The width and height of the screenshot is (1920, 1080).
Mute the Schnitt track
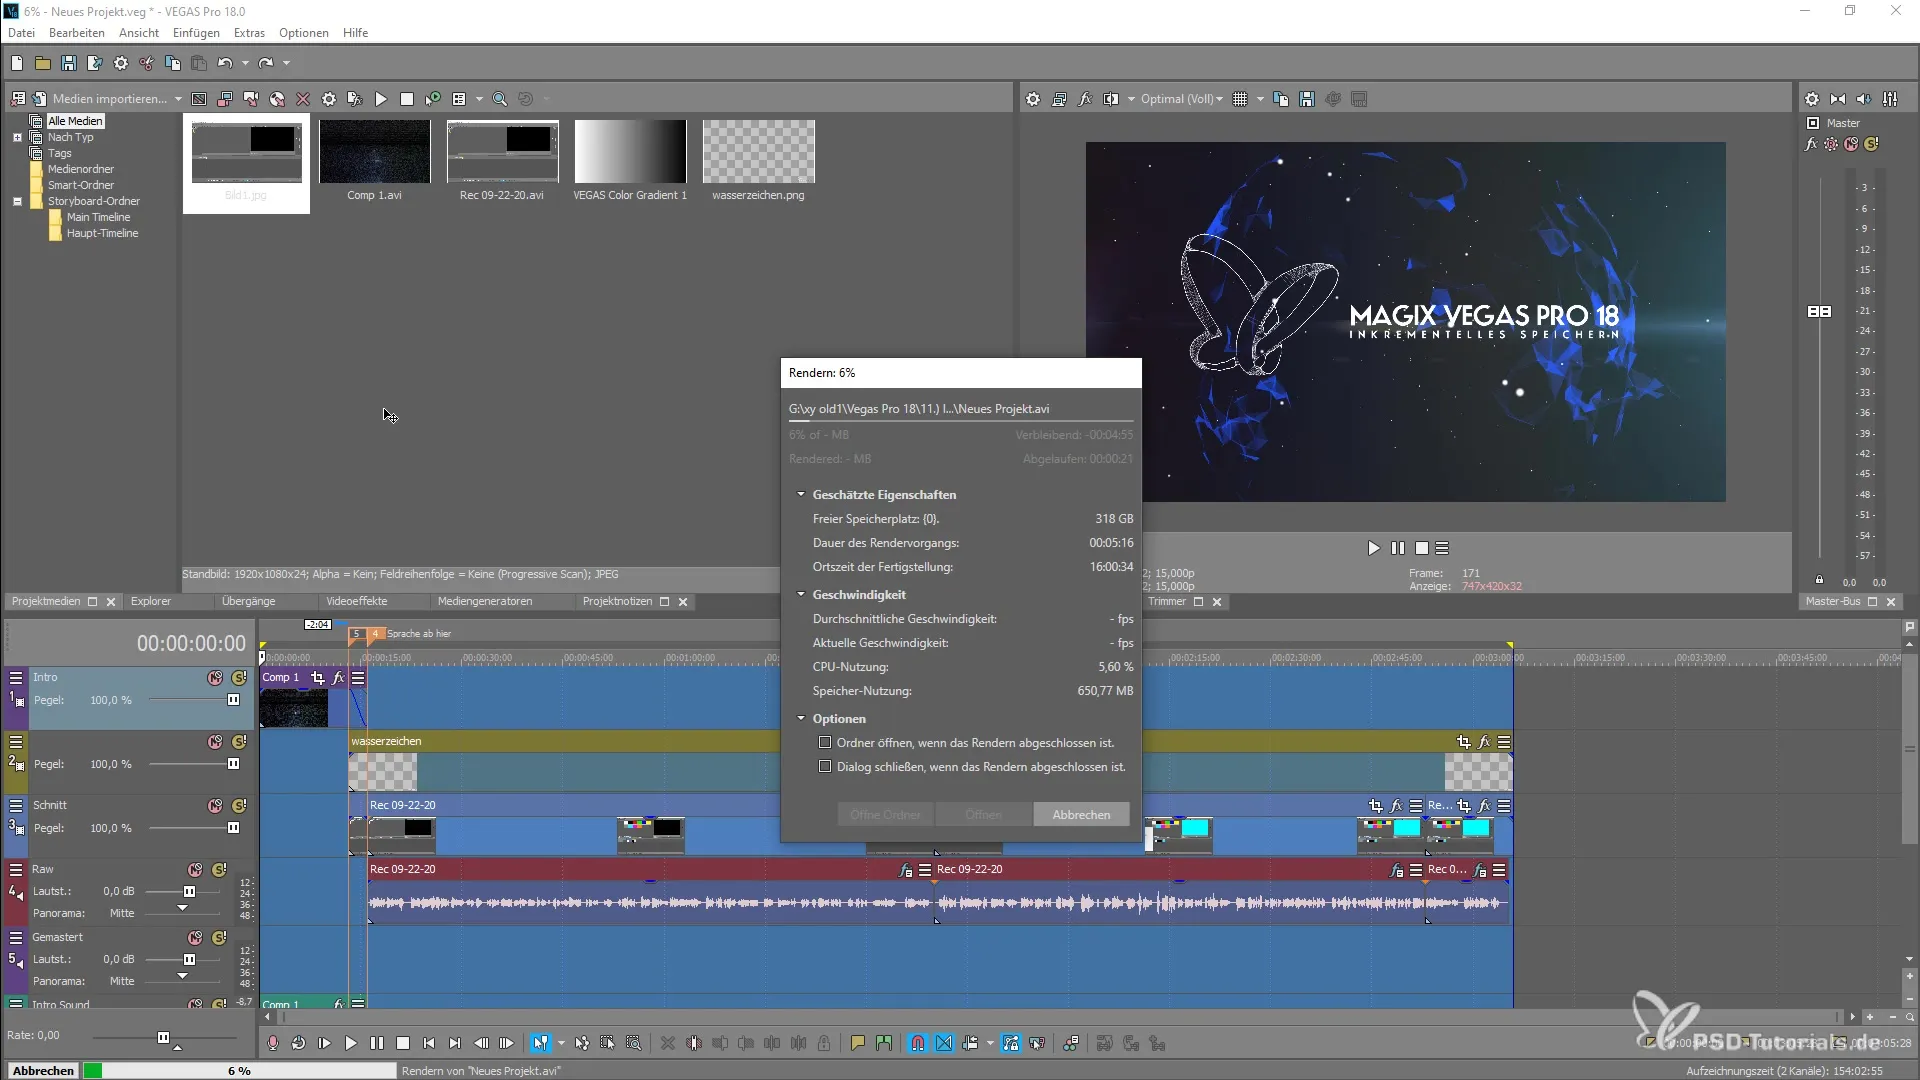[215, 806]
